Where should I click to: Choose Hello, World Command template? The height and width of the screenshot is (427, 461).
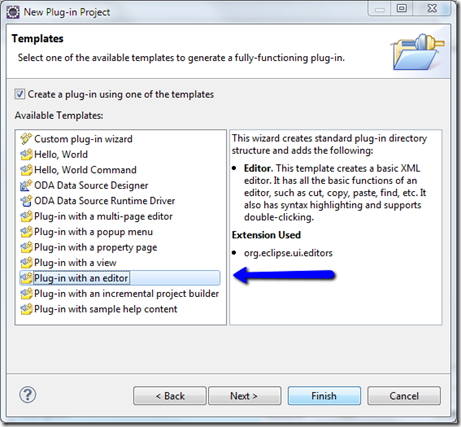pos(85,170)
